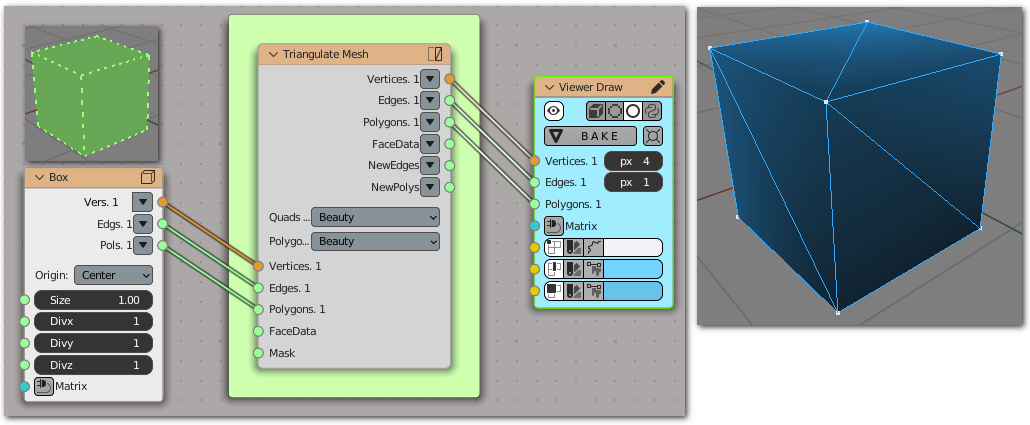
Task: Open the light blue edge color swatch
Action: pyautogui.click(x=633, y=269)
